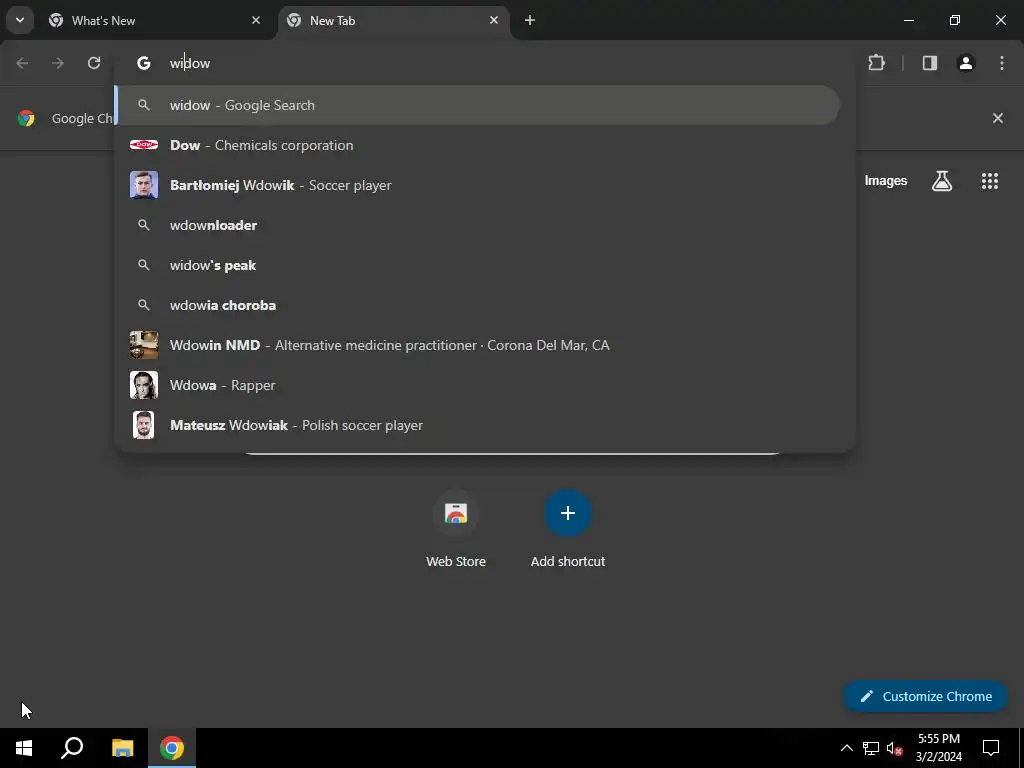Select 'widow - Google Search' suggestion

[477, 105]
